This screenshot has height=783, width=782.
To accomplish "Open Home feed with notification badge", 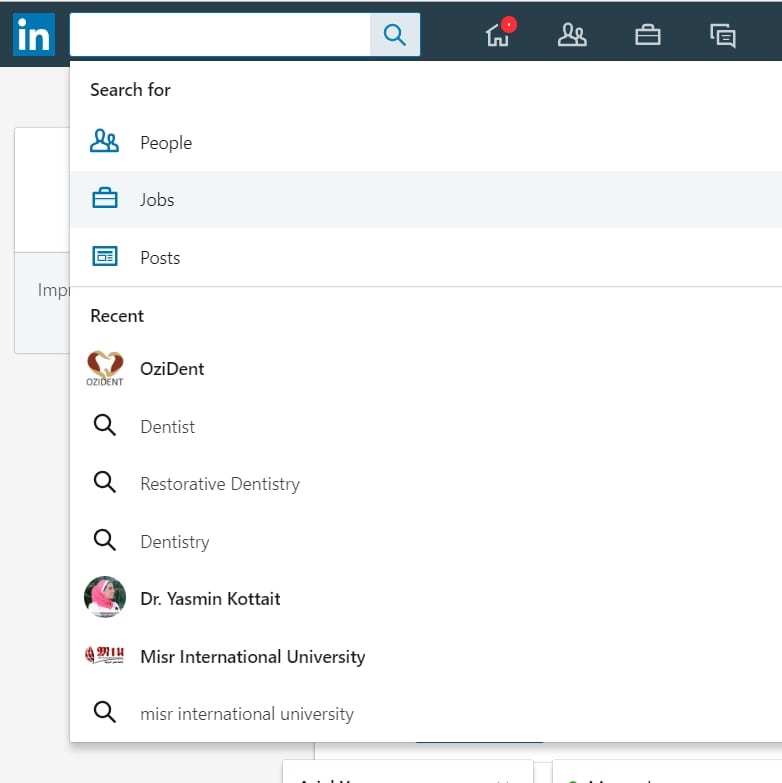I will click(x=499, y=33).
